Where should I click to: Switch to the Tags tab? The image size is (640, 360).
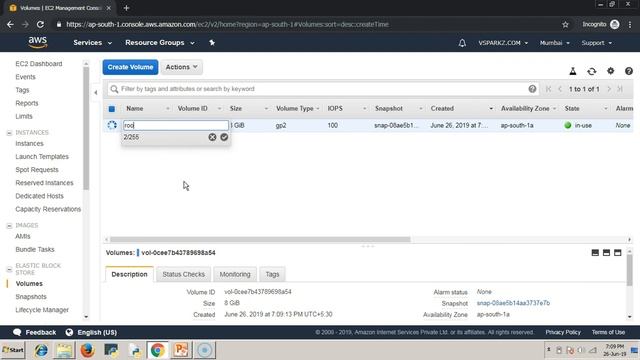click(x=272, y=274)
